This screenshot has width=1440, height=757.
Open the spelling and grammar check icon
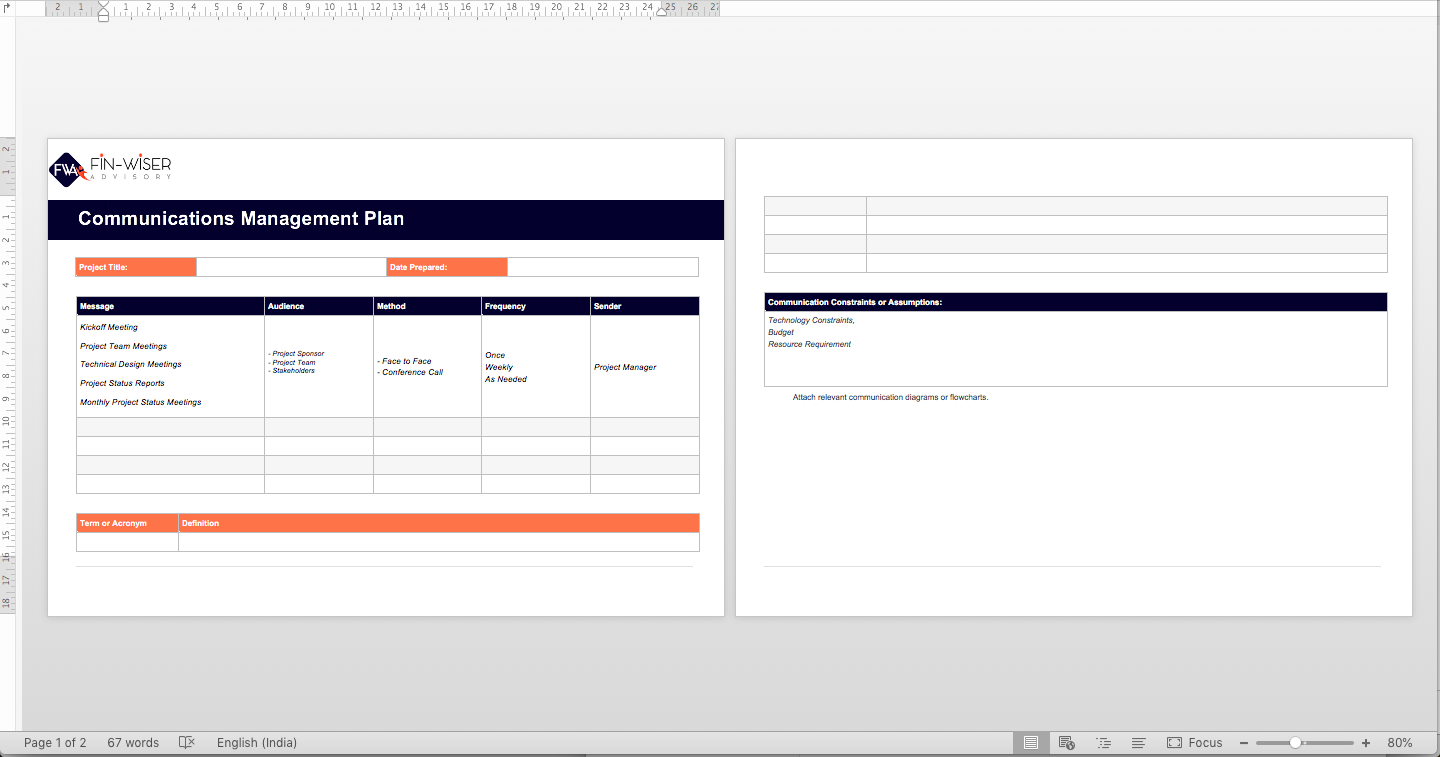pos(186,743)
